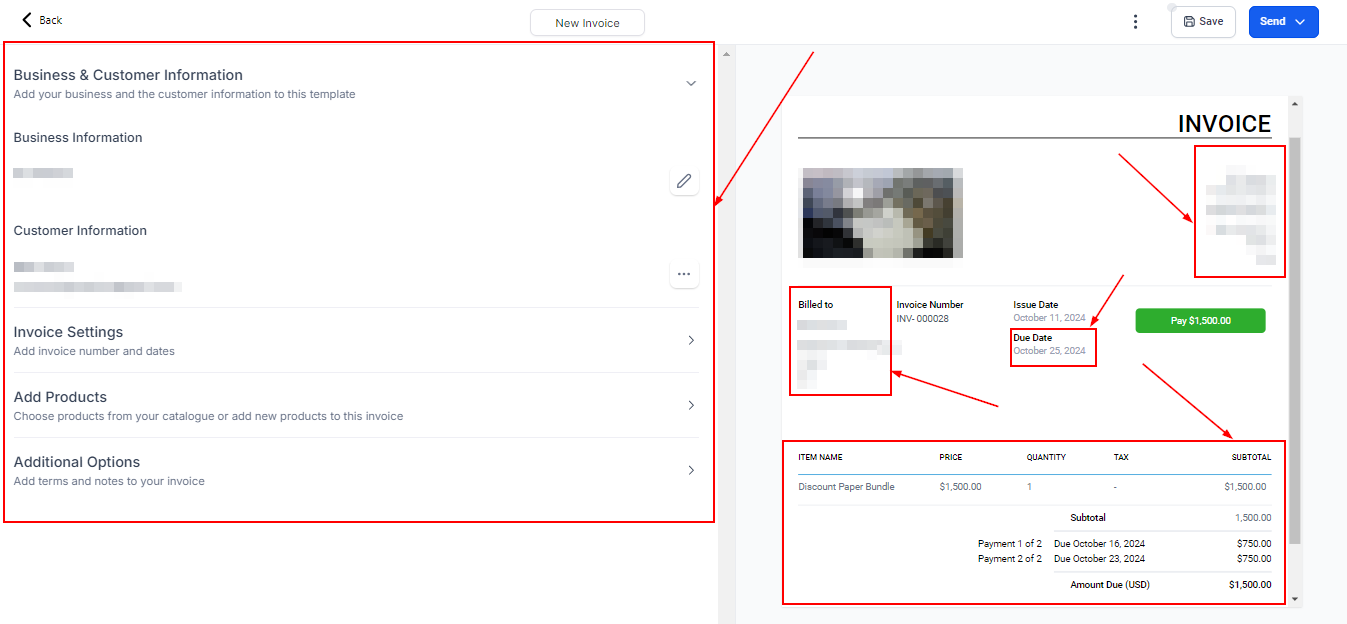Click the blue Send button
Image resolution: width=1347 pixels, height=624 pixels.
click(x=1283, y=22)
